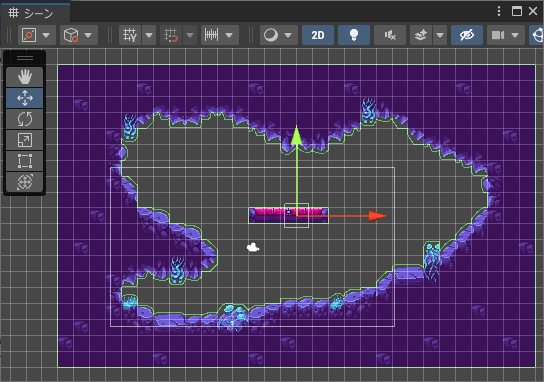This screenshot has width=544, height=382.
Task: Toggle scene lighting lightbulb
Action: pyautogui.click(x=354, y=35)
